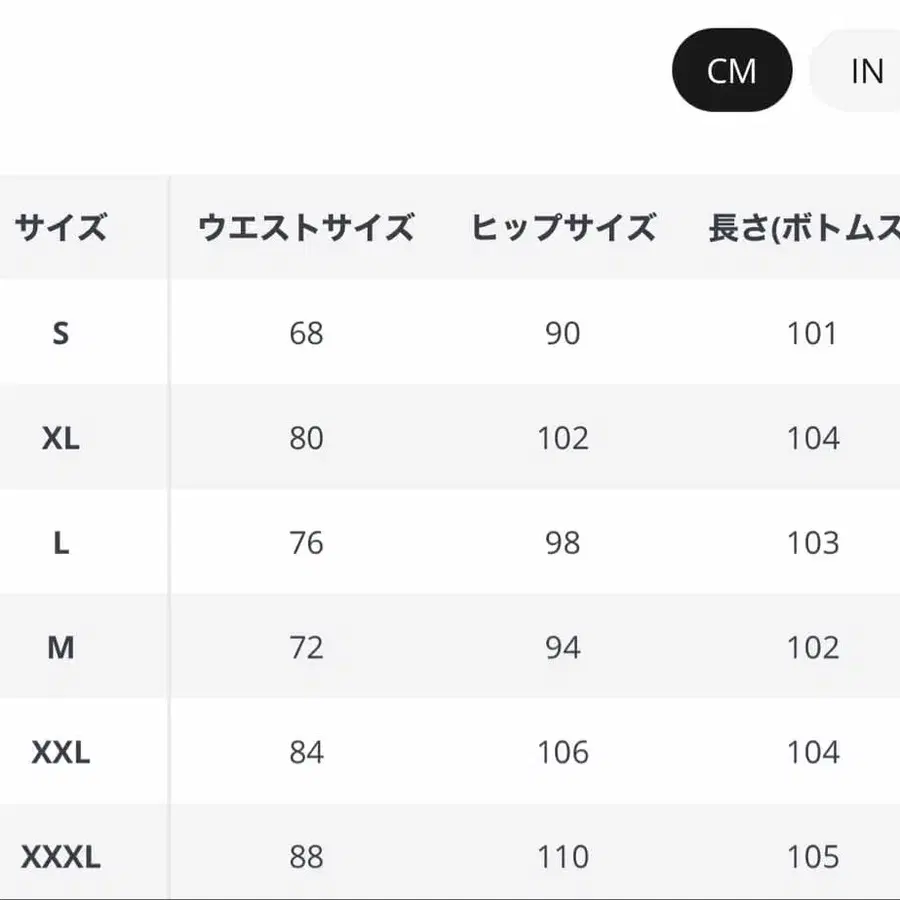Click hip value 102 for size XL

click(563, 438)
